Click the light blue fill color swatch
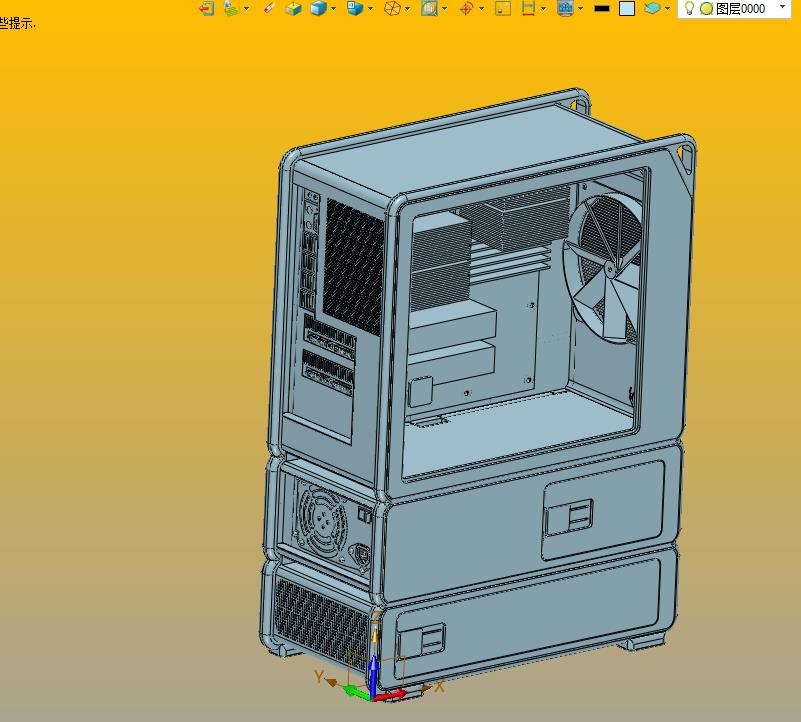801x722 pixels. pyautogui.click(x=627, y=9)
